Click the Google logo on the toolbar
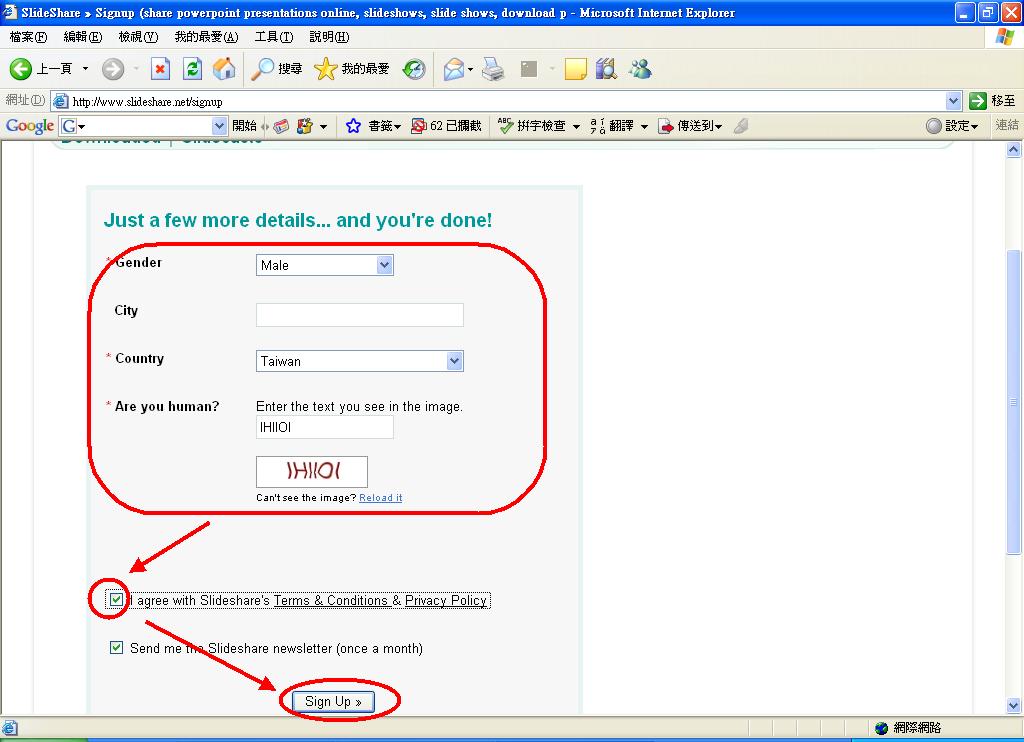 (29, 125)
